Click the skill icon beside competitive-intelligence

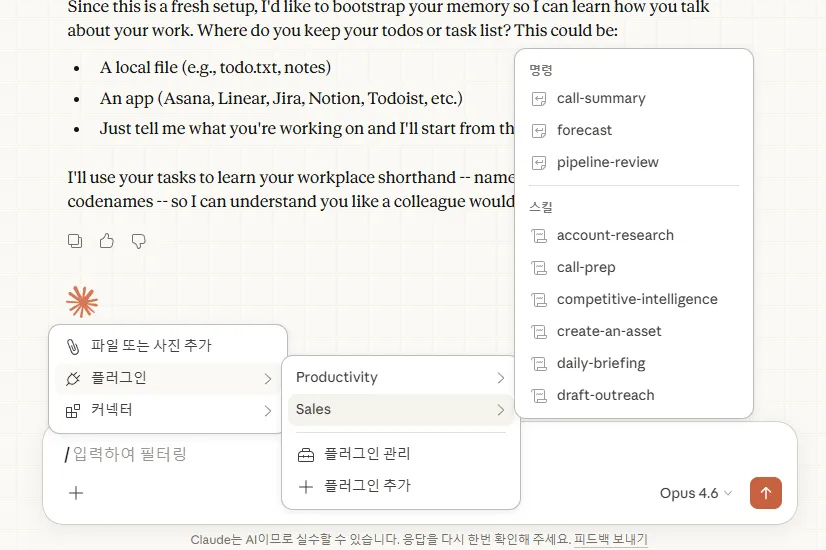point(539,300)
